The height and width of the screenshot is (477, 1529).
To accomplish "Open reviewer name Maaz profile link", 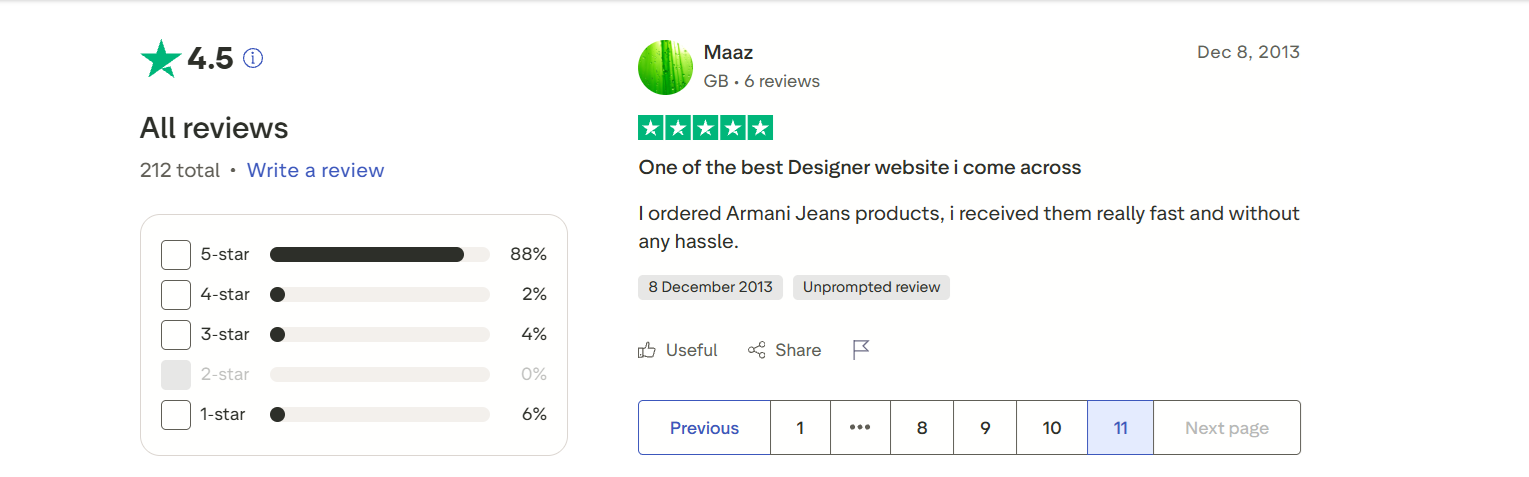I will (727, 52).
